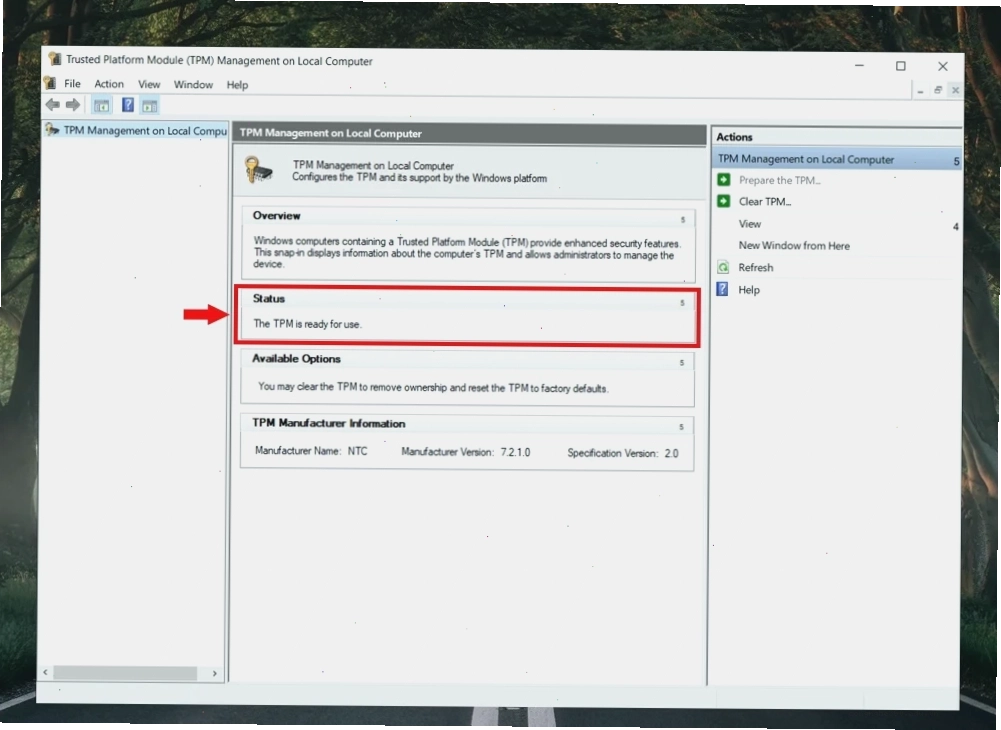Open the Window menu
The height and width of the screenshot is (730, 1001).
click(193, 84)
